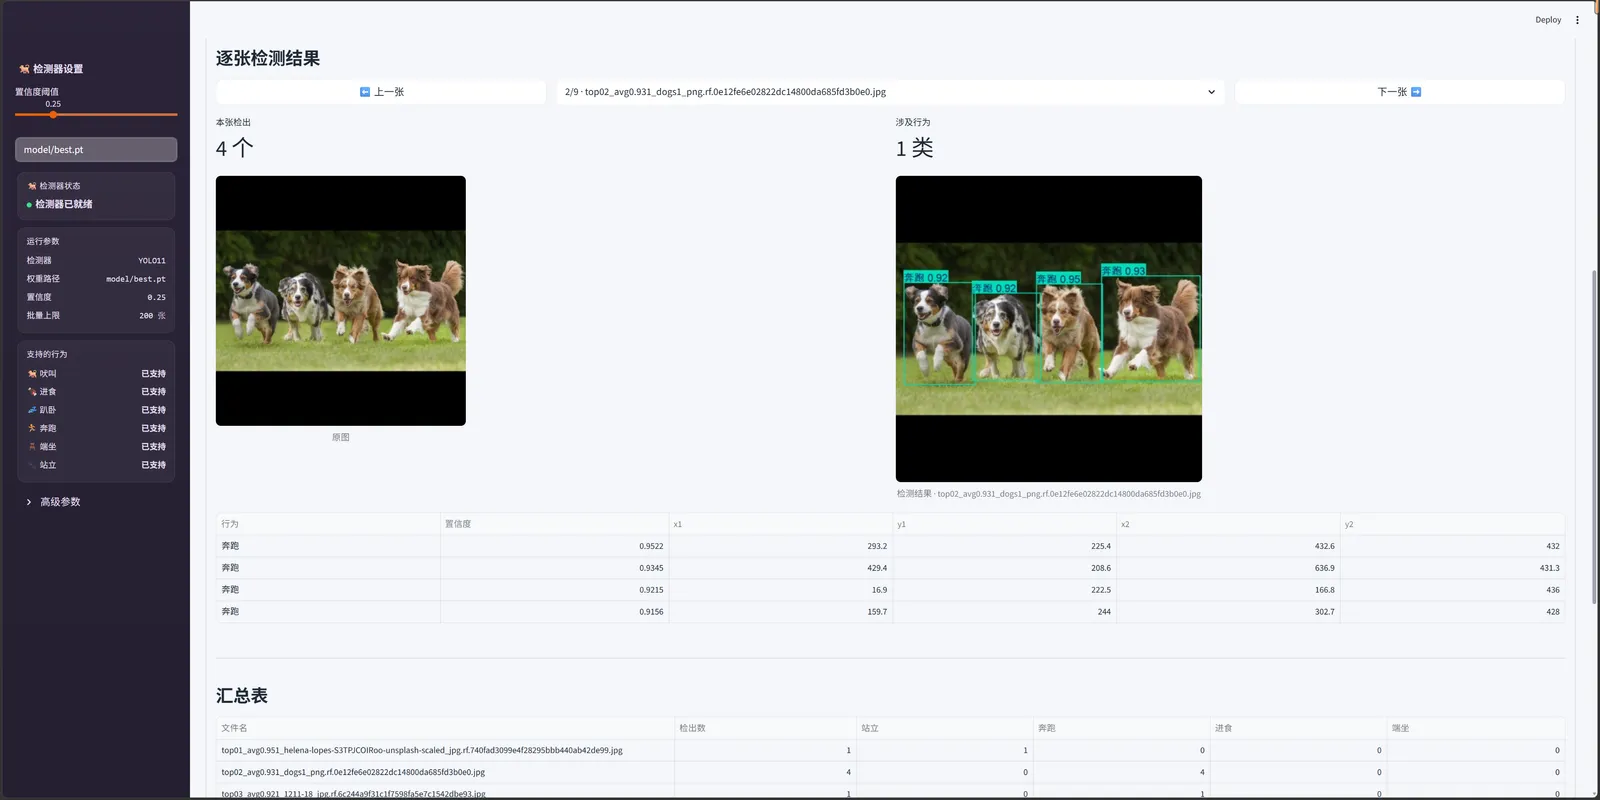
Task: Click the 原图 original image thumbnail
Action: (x=341, y=301)
